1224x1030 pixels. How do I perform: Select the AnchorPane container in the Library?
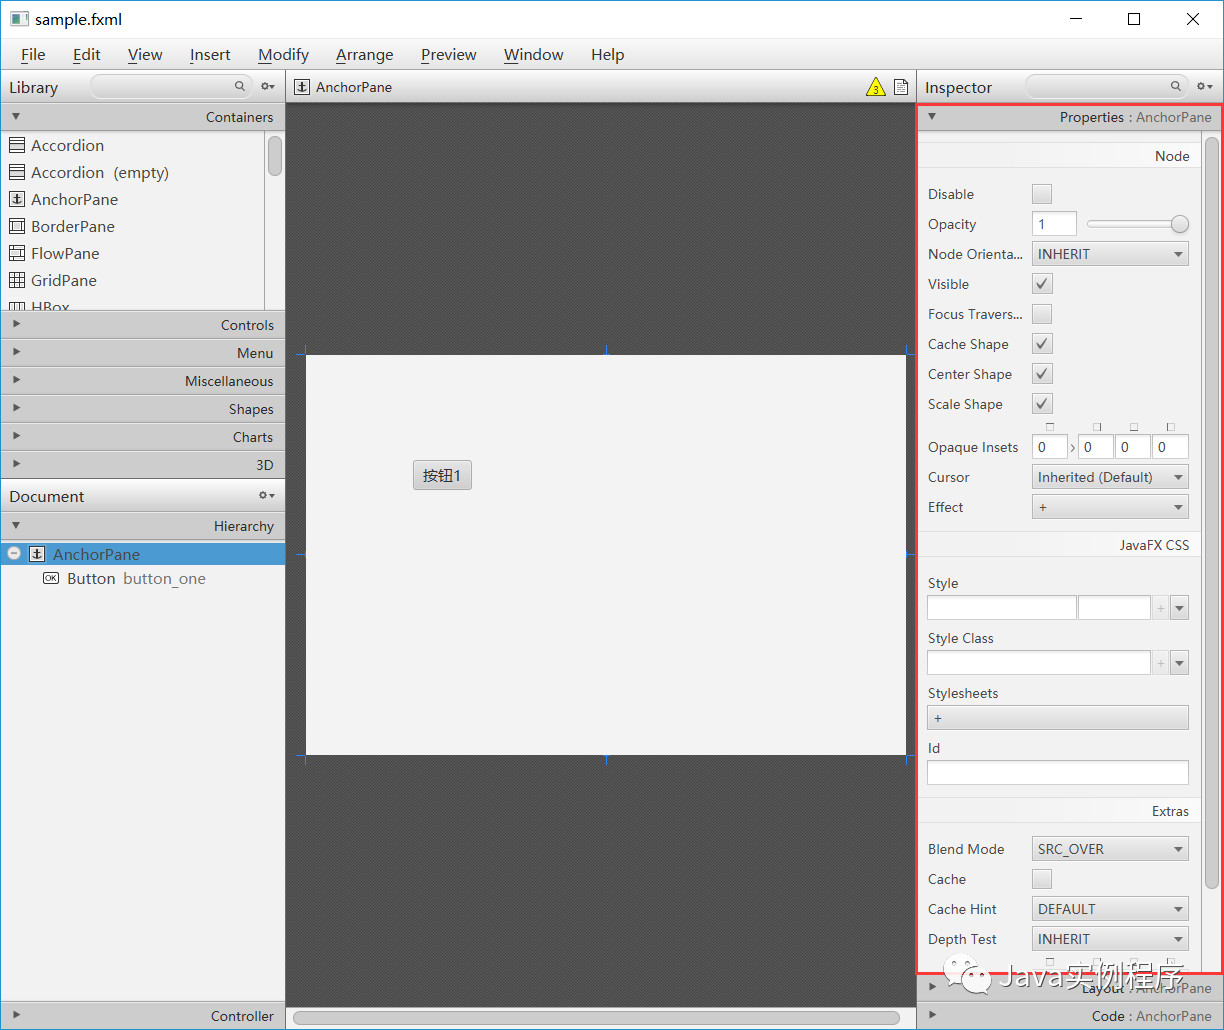click(x=73, y=199)
